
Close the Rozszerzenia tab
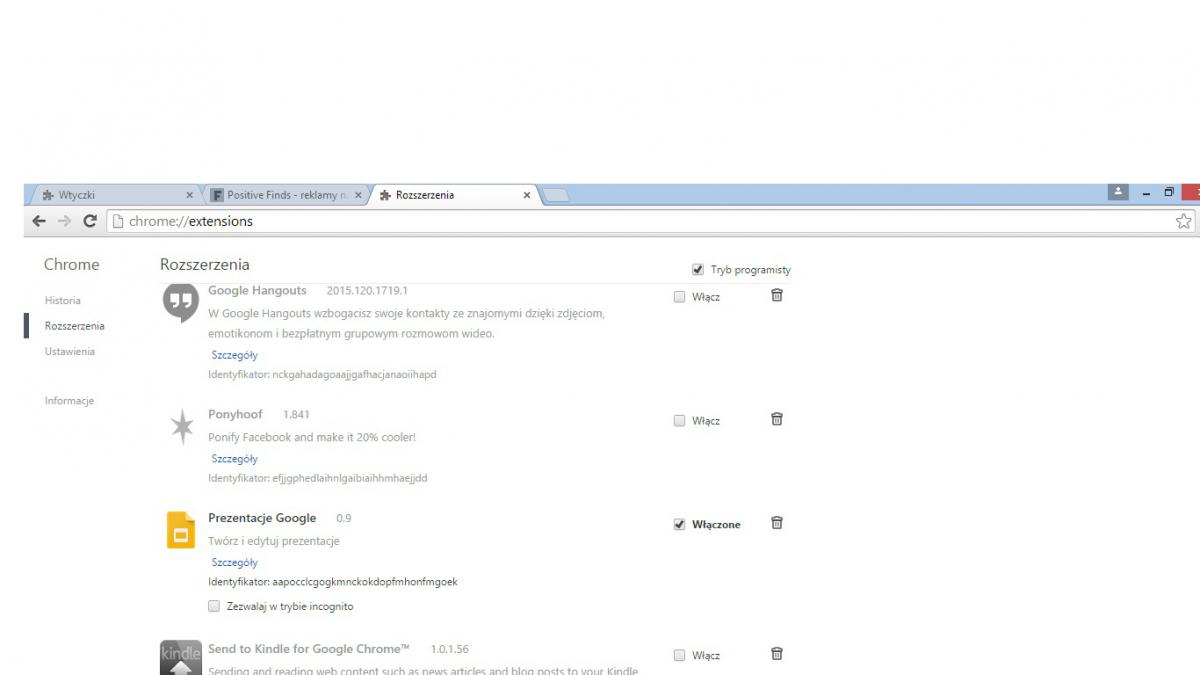(x=527, y=195)
